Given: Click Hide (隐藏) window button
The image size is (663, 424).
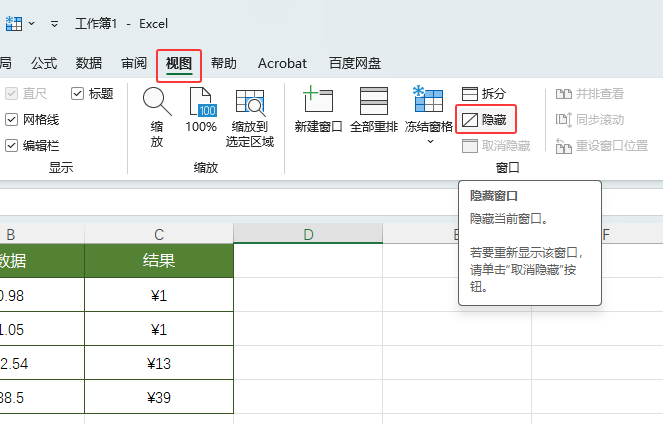Looking at the screenshot, I should pyautogui.click(x=485, y=120).
